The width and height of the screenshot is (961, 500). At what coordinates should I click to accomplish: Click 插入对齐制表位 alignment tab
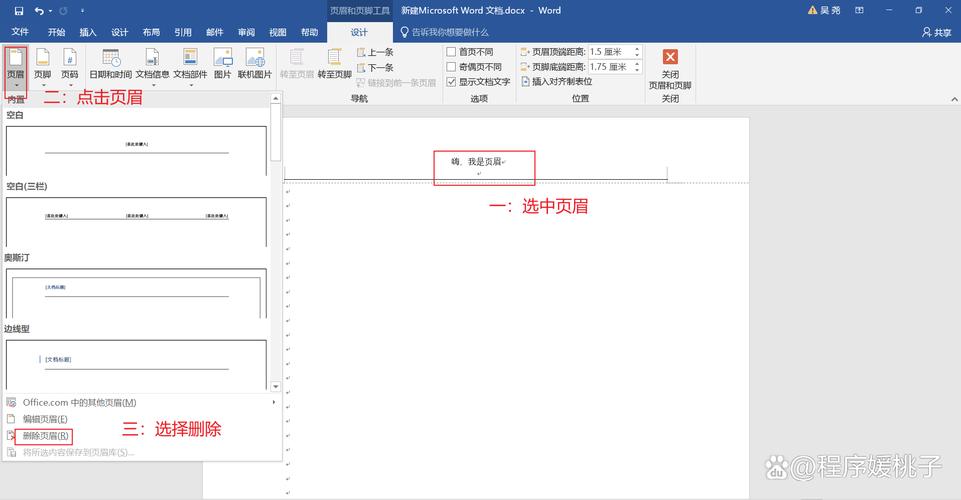(x=556, y=81)
